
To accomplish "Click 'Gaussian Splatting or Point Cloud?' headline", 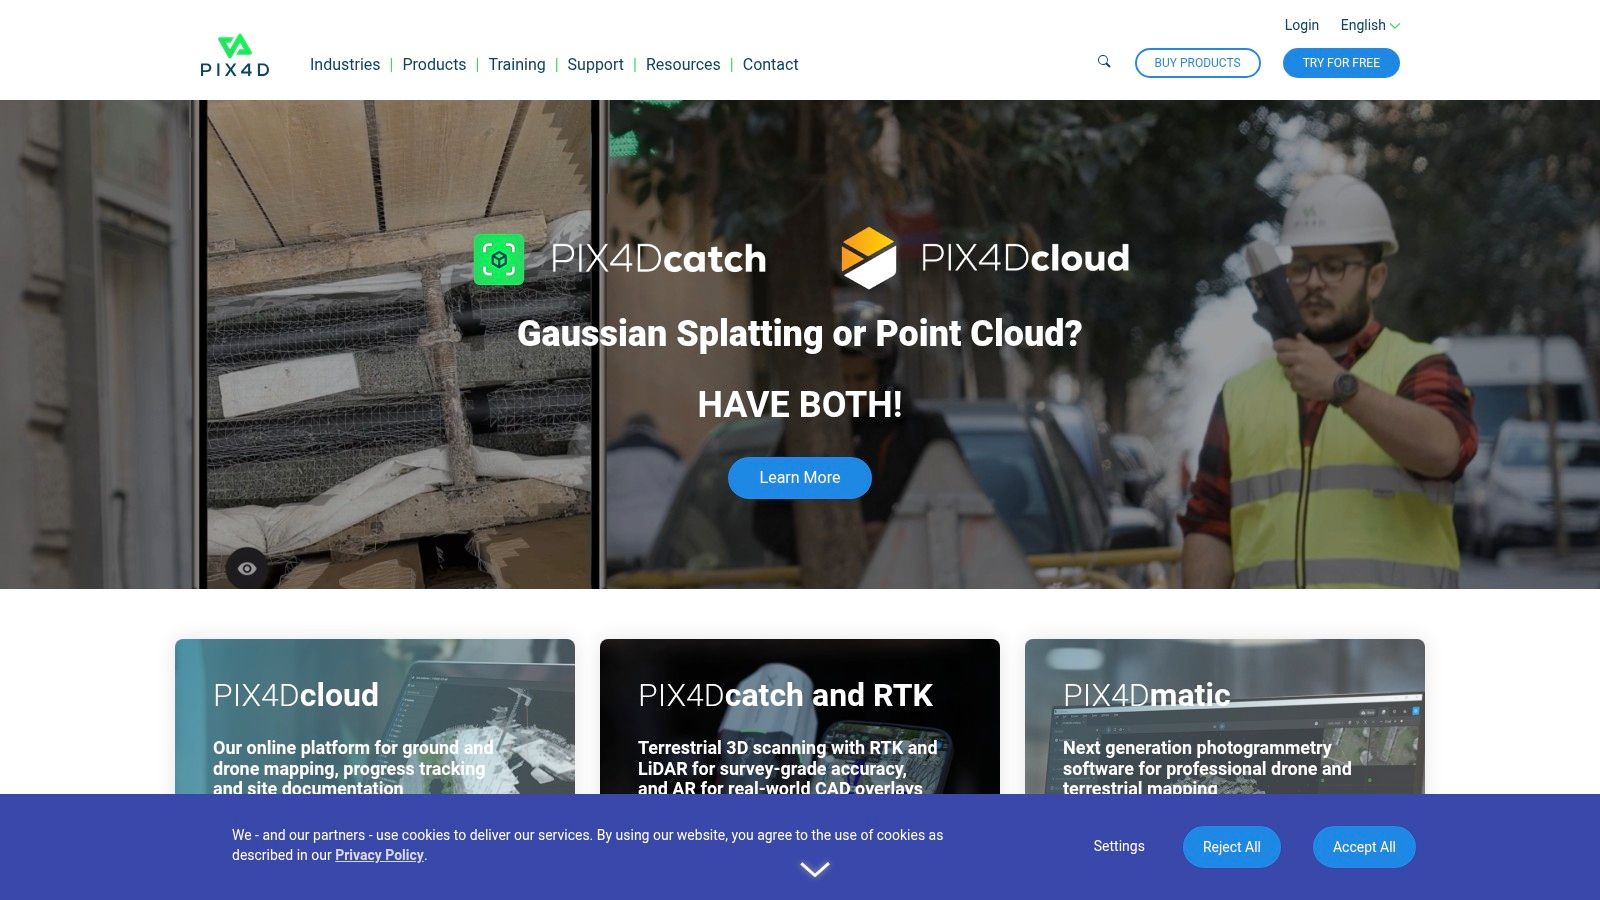I will [x=800, y=333].
